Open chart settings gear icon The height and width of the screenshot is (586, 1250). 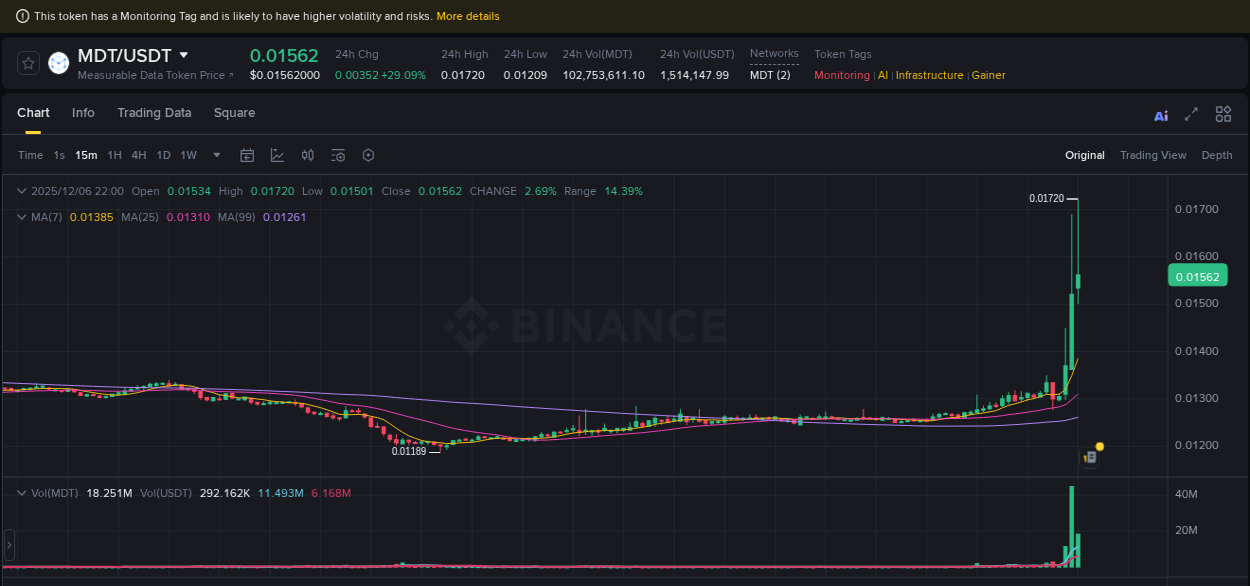click(x=368, y=155)
